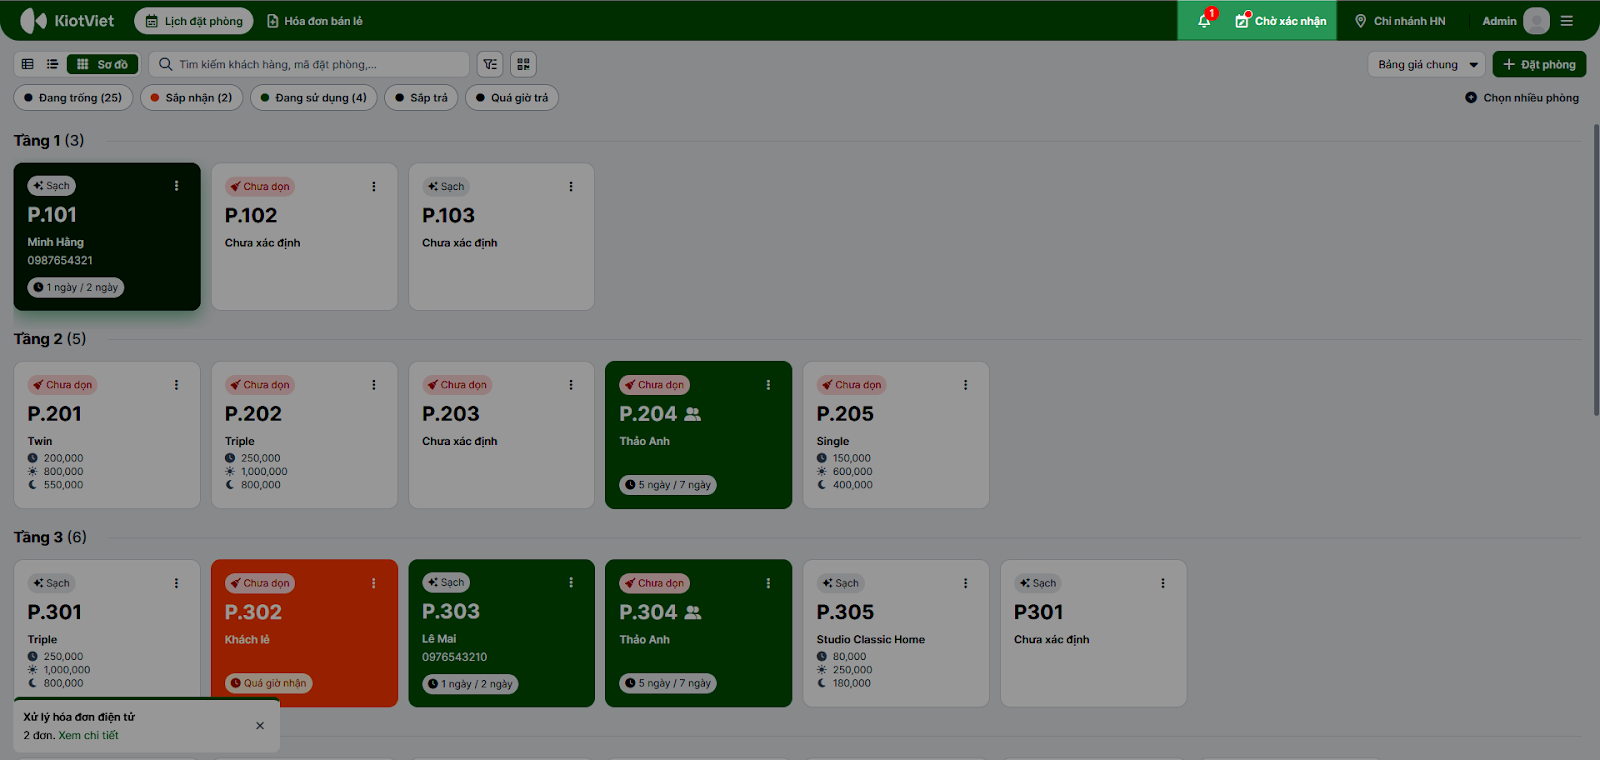This screenshot has width=1600, height=760.
Task: Click the Đặt phòng button
Action: click(x=1540, y=64)
